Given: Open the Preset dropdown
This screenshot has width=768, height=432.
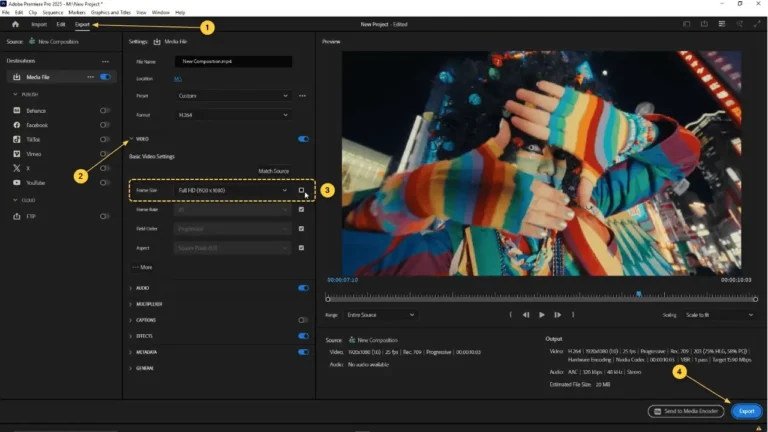Looking at the screenshot, I should tap(233, 96).
